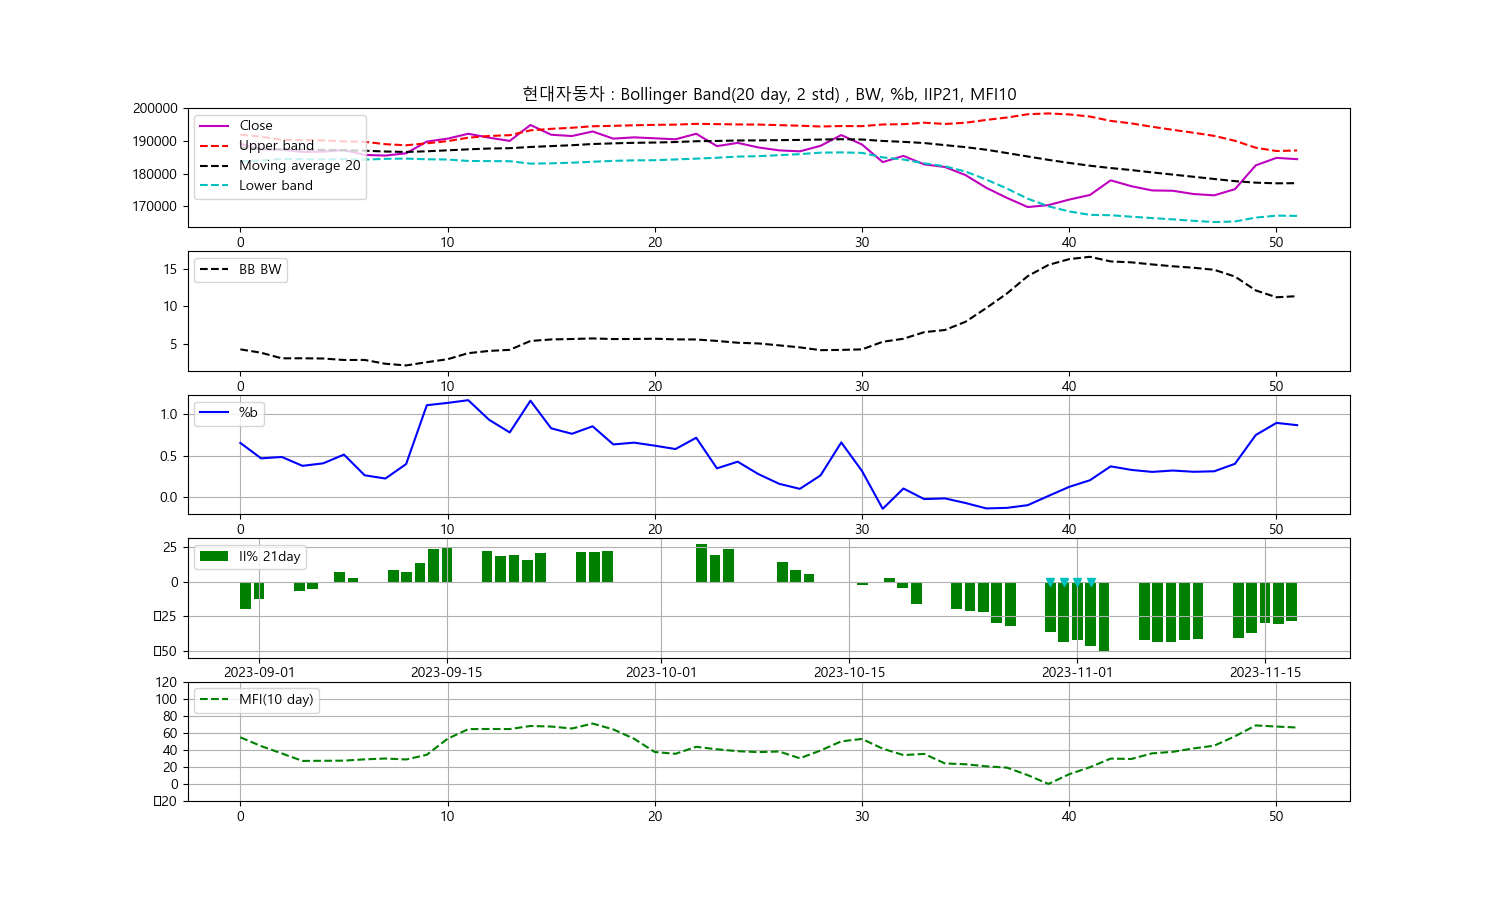Screen dimensions: 1500x900
Task: Click the chart title mentioning Bollinger Band
Action: coord(769,94)
